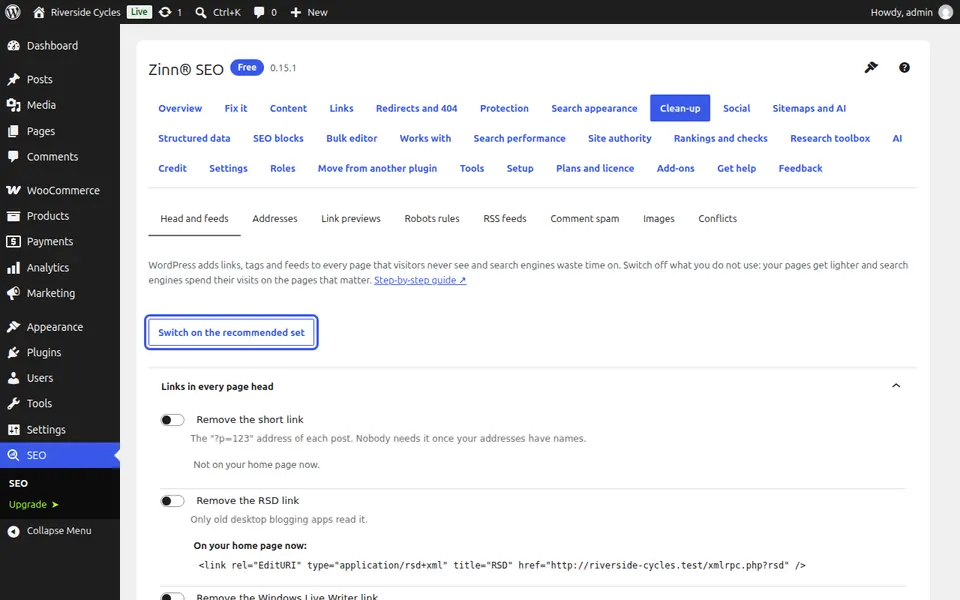
Task: Click the WordPress logo icon
Action: 13,12
